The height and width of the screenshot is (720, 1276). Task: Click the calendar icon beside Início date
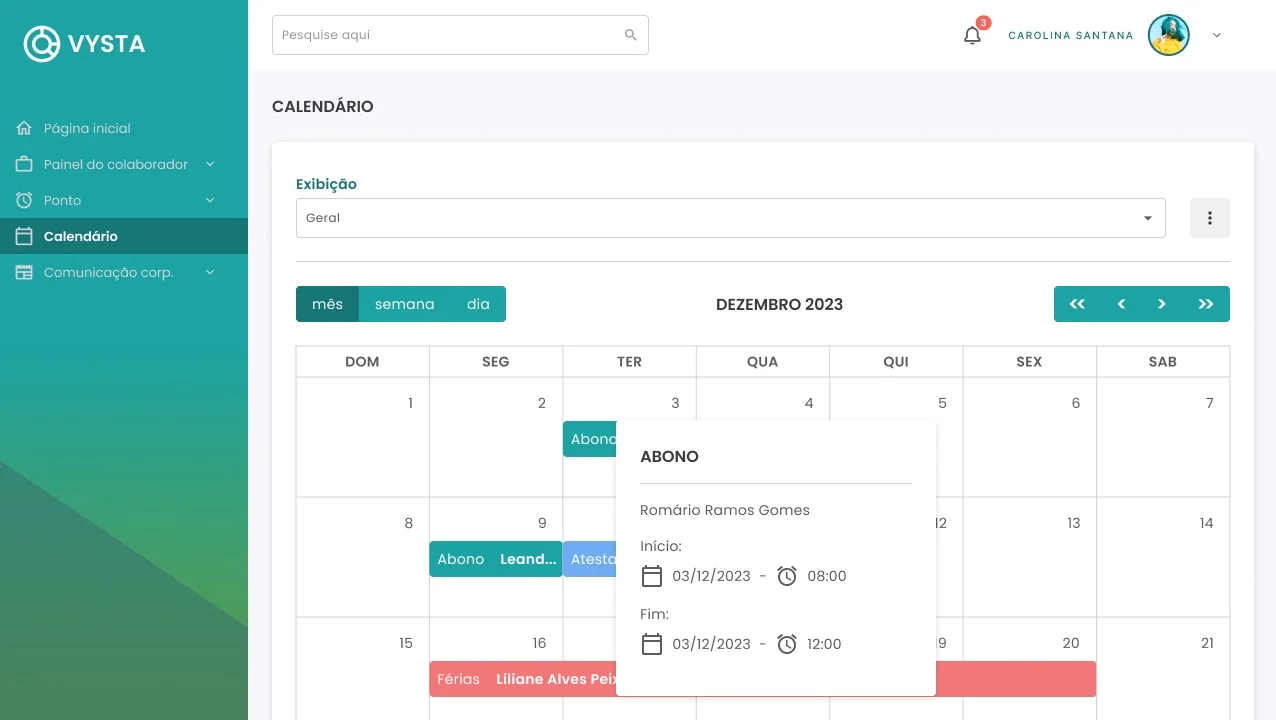click(652, 576)
